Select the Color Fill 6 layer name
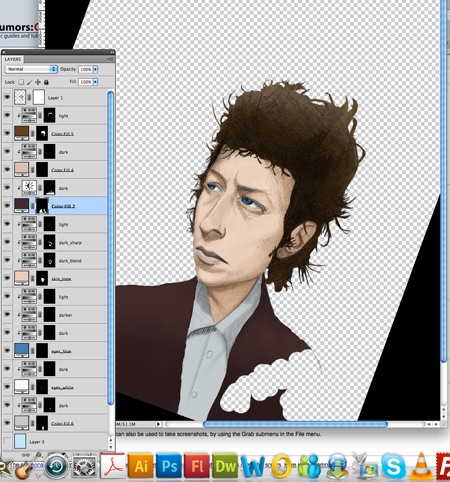Viewport: 450px width, 482px height. [62, 424]
